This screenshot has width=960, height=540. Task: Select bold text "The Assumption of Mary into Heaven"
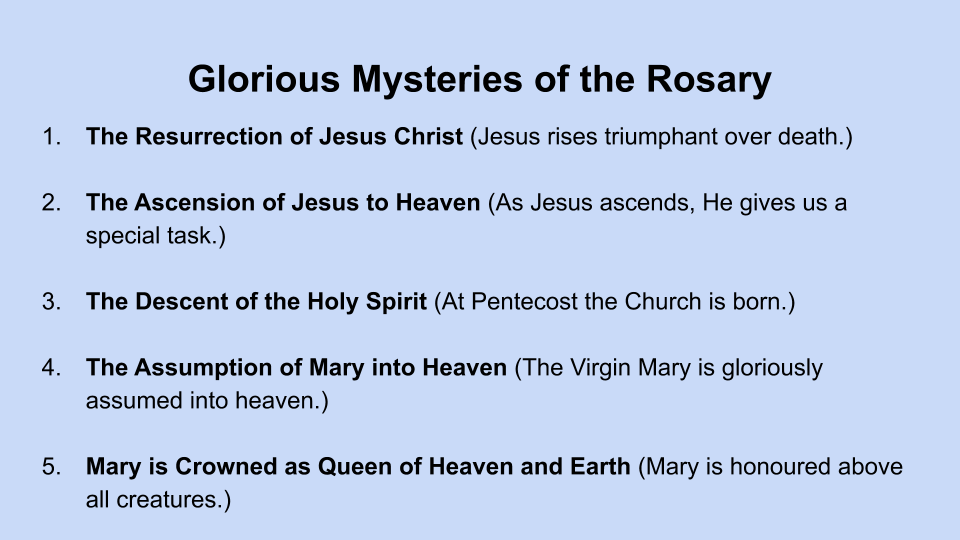coord(296,368)
